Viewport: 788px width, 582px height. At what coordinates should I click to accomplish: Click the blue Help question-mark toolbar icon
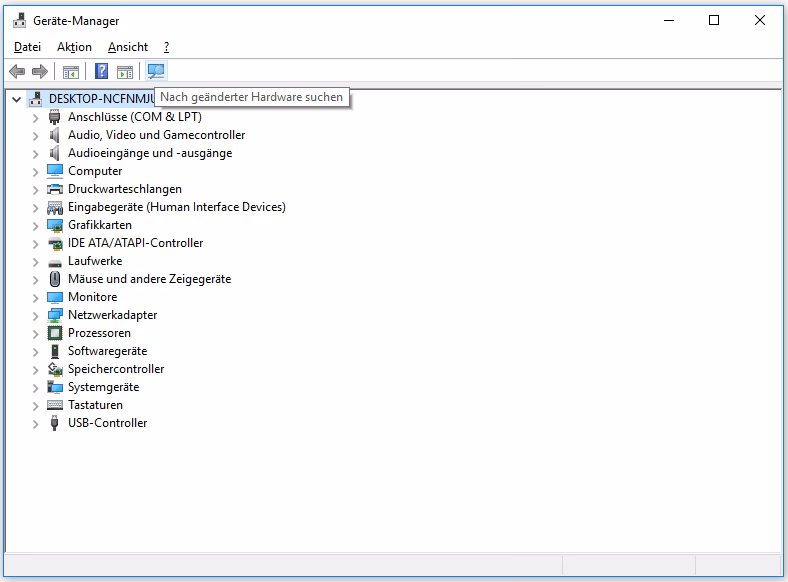tap(101, 71)
